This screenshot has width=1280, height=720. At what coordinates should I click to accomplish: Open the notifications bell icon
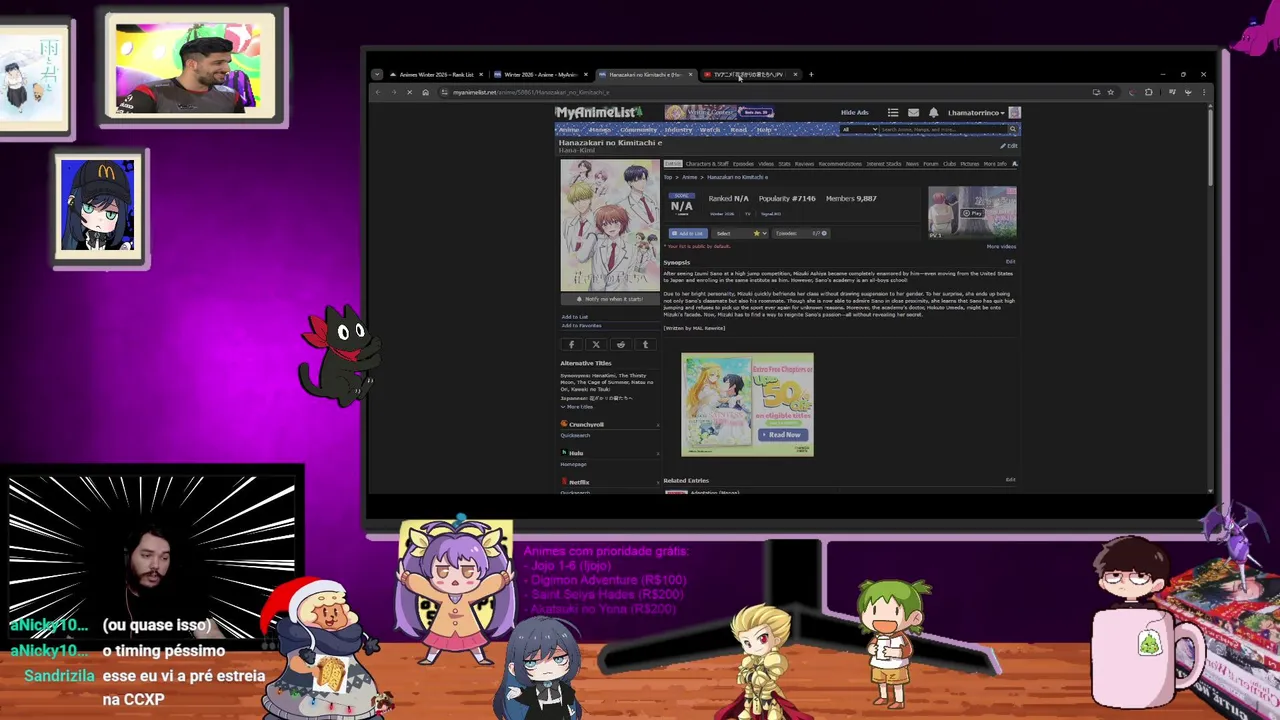click(933, 113)
